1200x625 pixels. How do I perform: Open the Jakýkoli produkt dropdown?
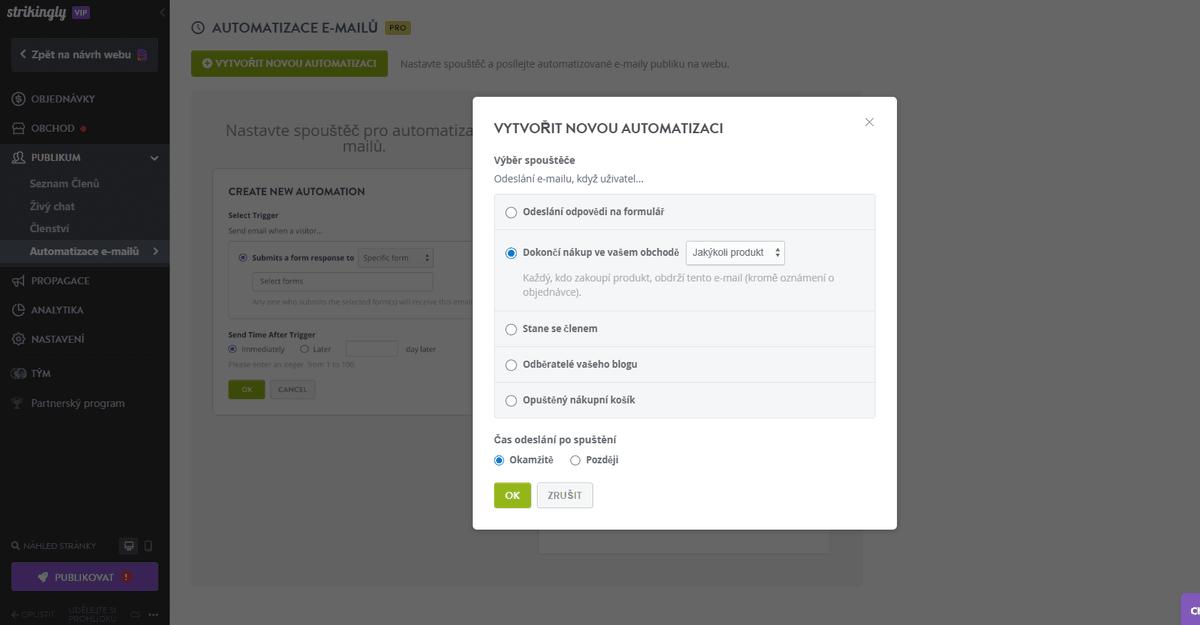pos(735,253)
